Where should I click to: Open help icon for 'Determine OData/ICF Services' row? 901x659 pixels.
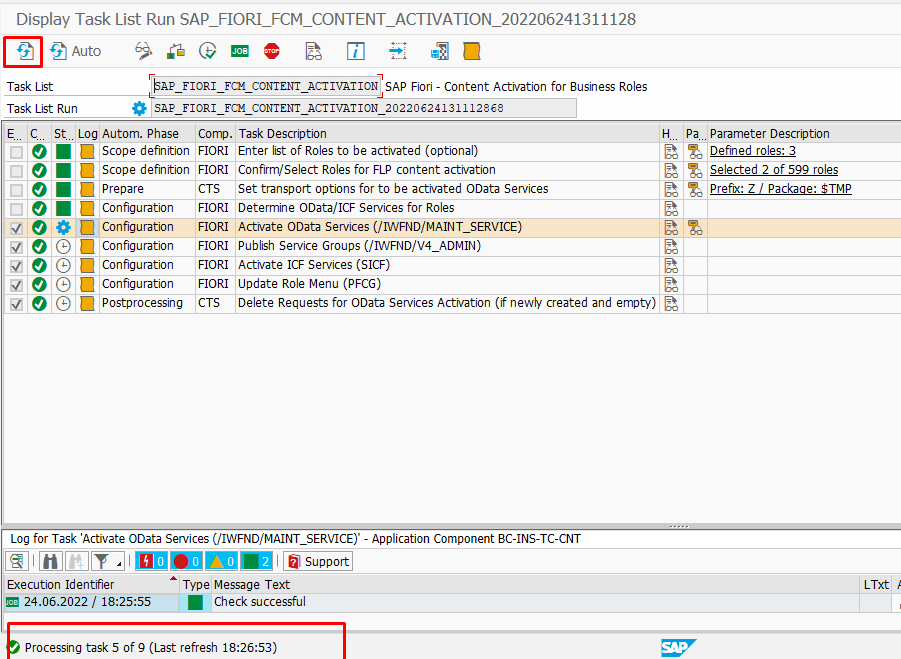coord(671,209)
